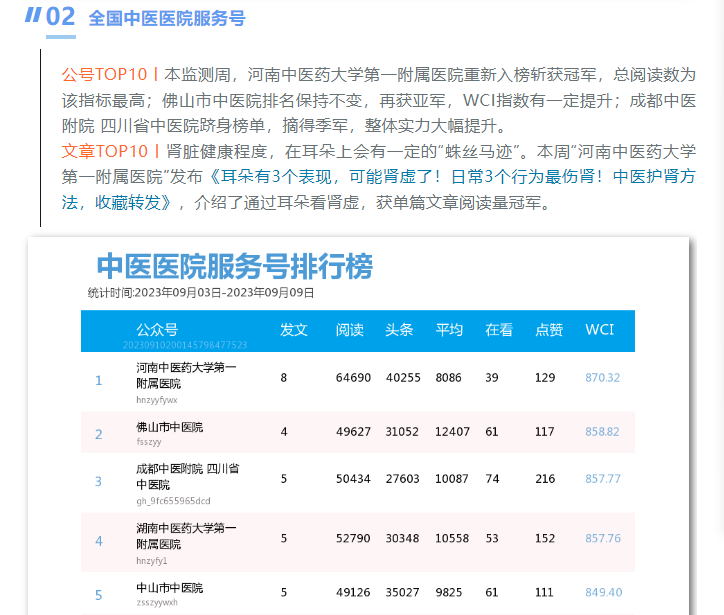Click average value 9825
Image resolution: width=724 pixels, height=615 pixels.
[448, 592]
